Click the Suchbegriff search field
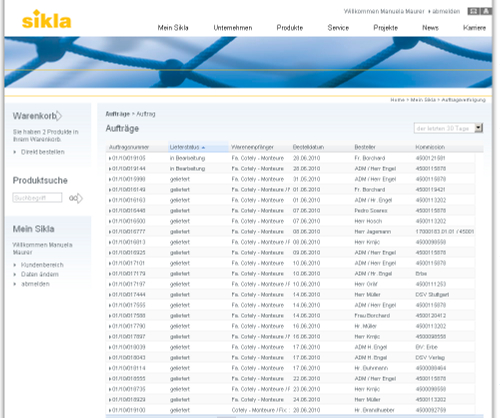This screenshot has height=418, width=500. click(37, 198)
